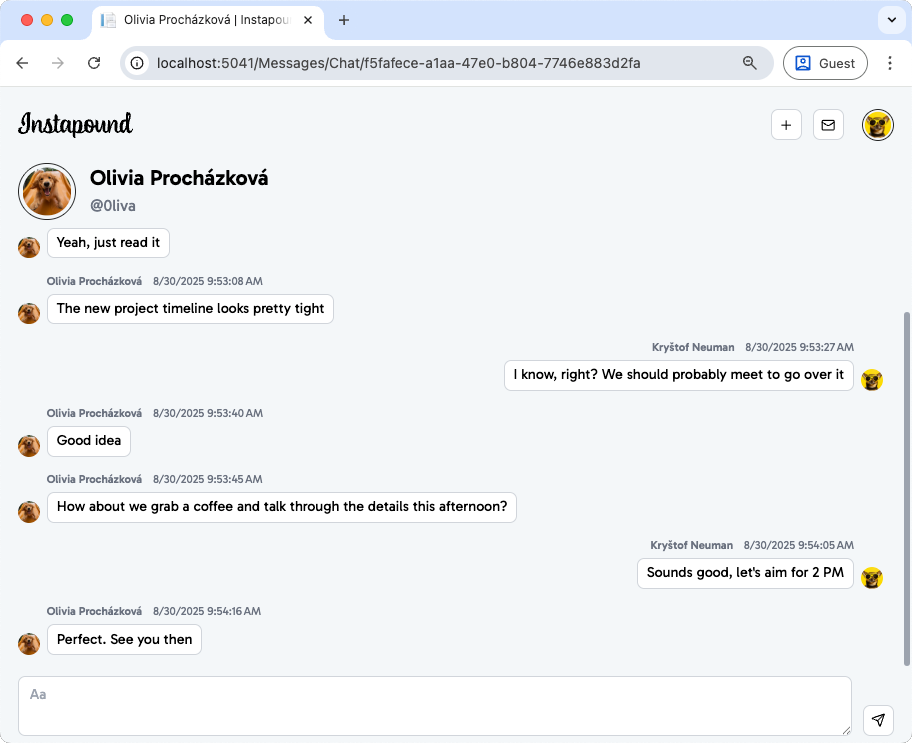Select the Olivia Procházková browser tab

(210, 20)
